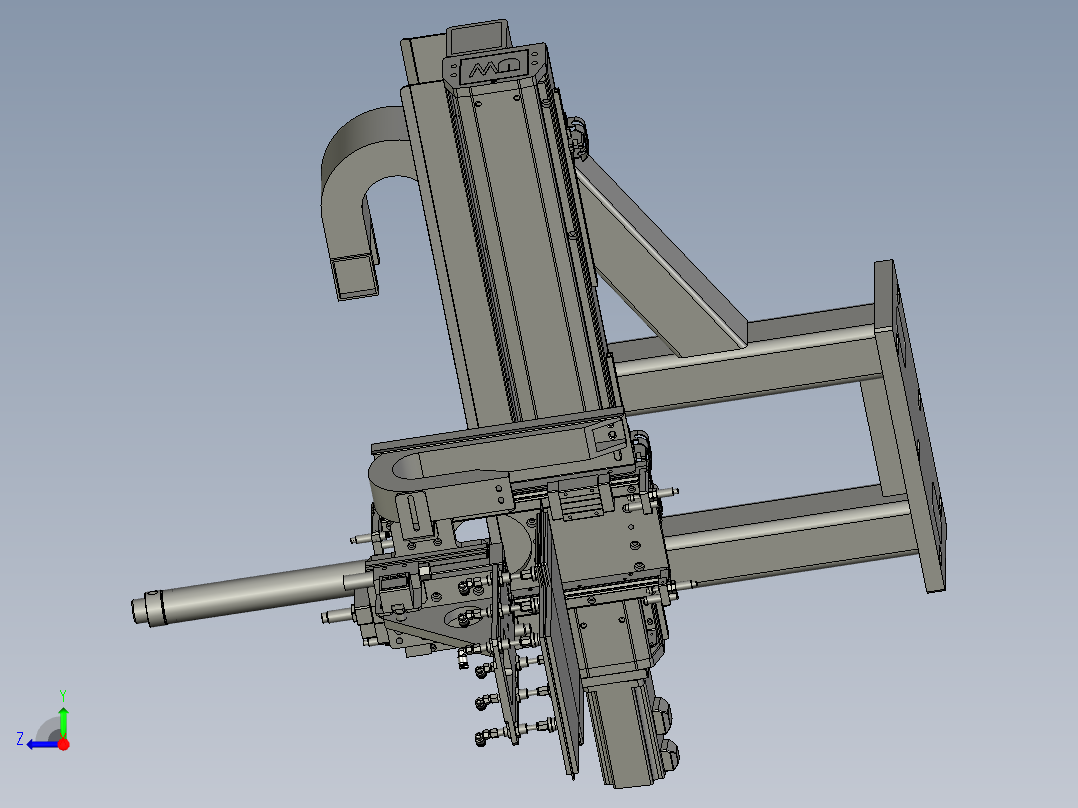This screenshot has height=808, width=1078.
Task: Click the green Y axis of the triad
Action: pyautogui.click(x=63, y=722)
